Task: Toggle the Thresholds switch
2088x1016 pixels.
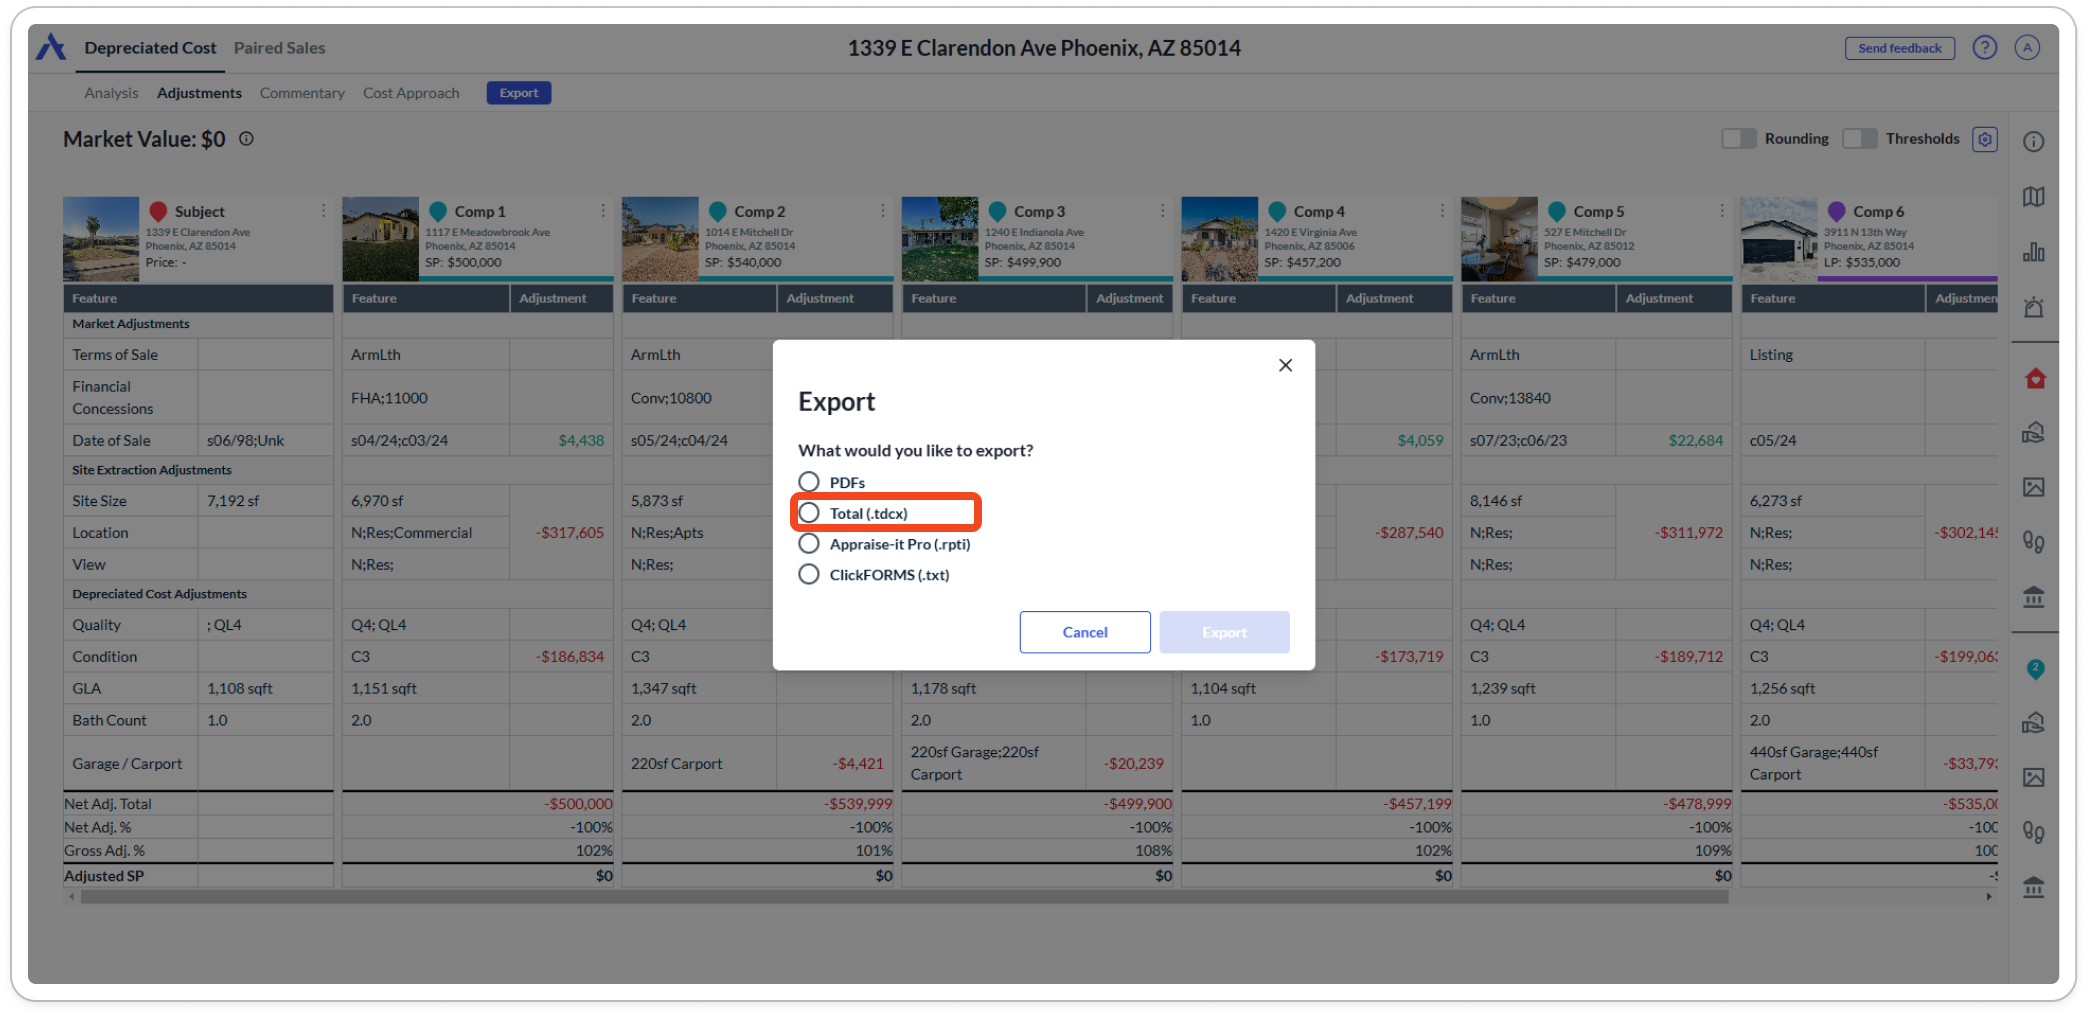Action: 1859,139
